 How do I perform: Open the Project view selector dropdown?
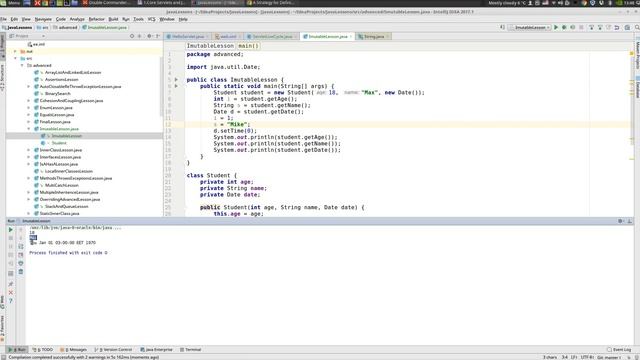(27, 36)
